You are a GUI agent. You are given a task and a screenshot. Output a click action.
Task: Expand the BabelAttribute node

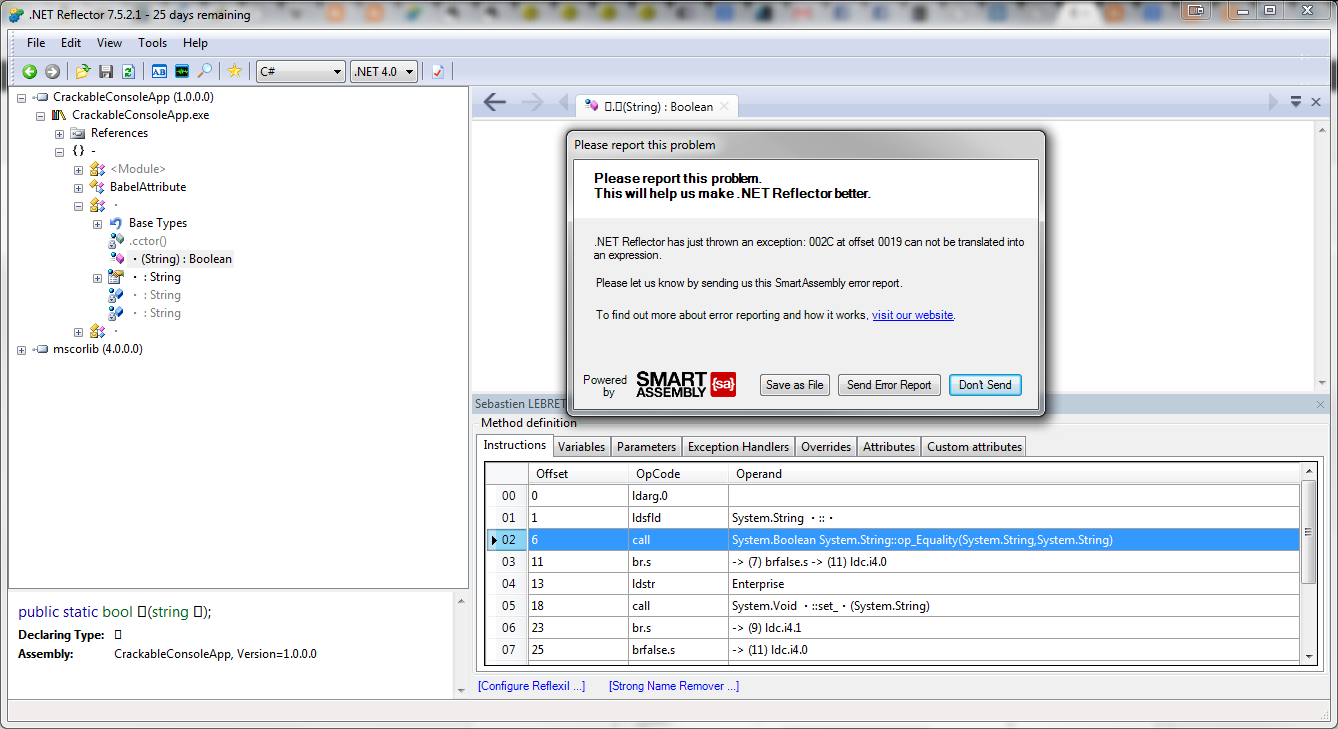(x=79, y=188)
